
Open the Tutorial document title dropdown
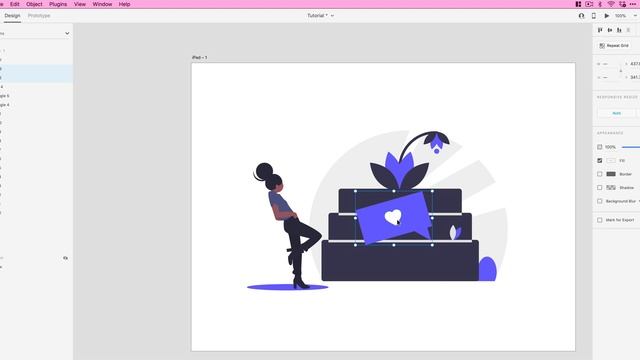click(320, 16)
